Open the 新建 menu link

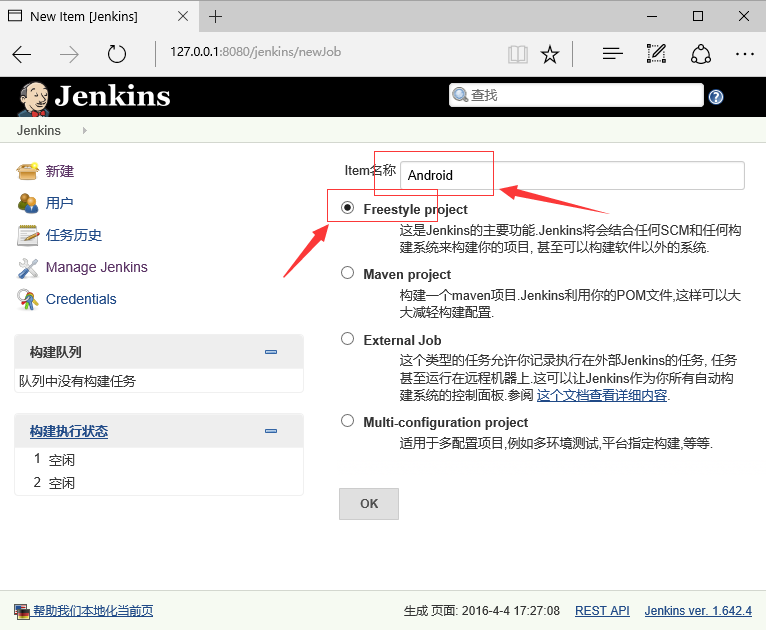(x=60, y=171)
